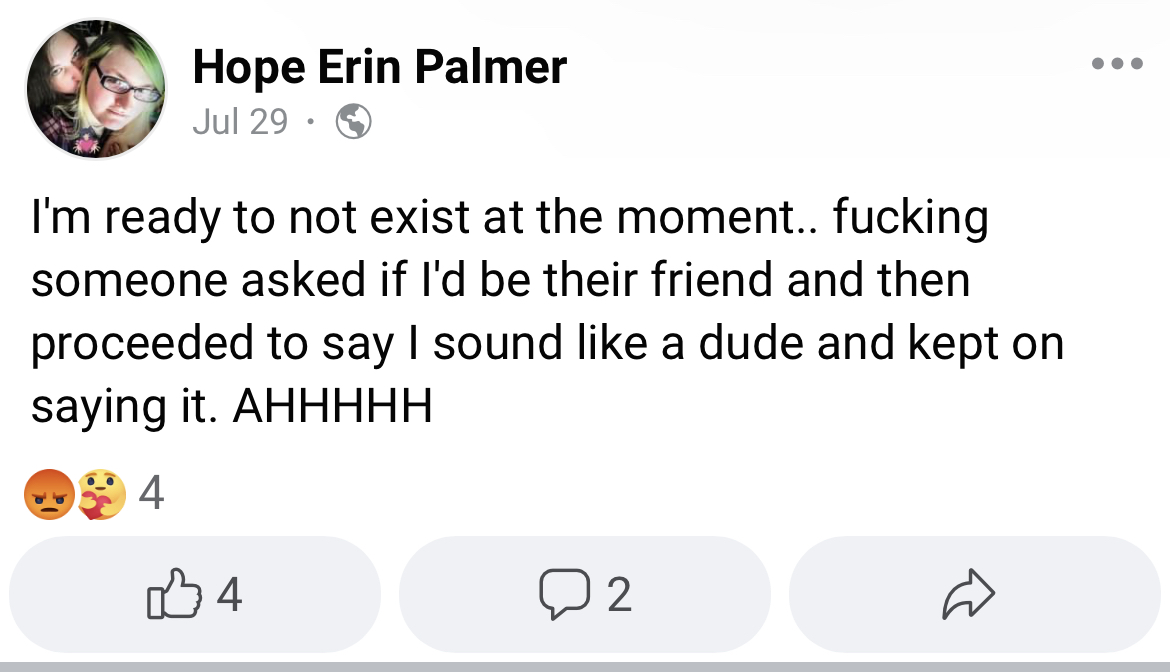1170x672 pixels.
Task: Click the Jul 29 timestamp link
Action: coord(240,122)
